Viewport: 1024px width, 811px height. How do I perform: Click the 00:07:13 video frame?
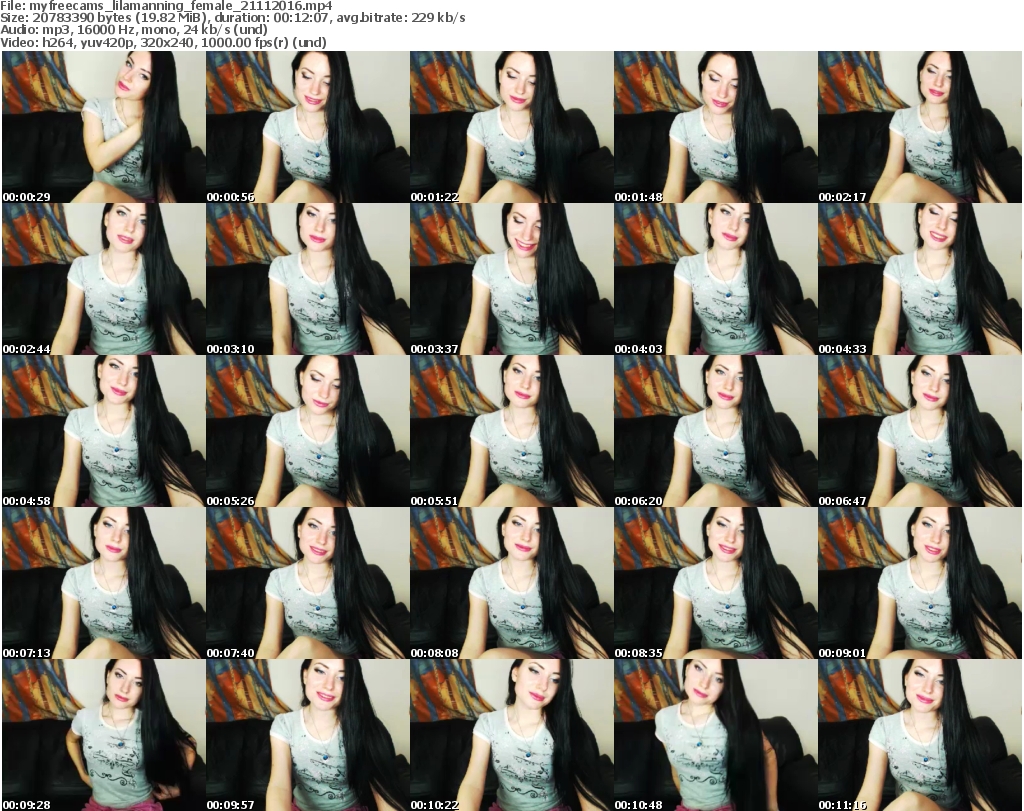point(104,583)
